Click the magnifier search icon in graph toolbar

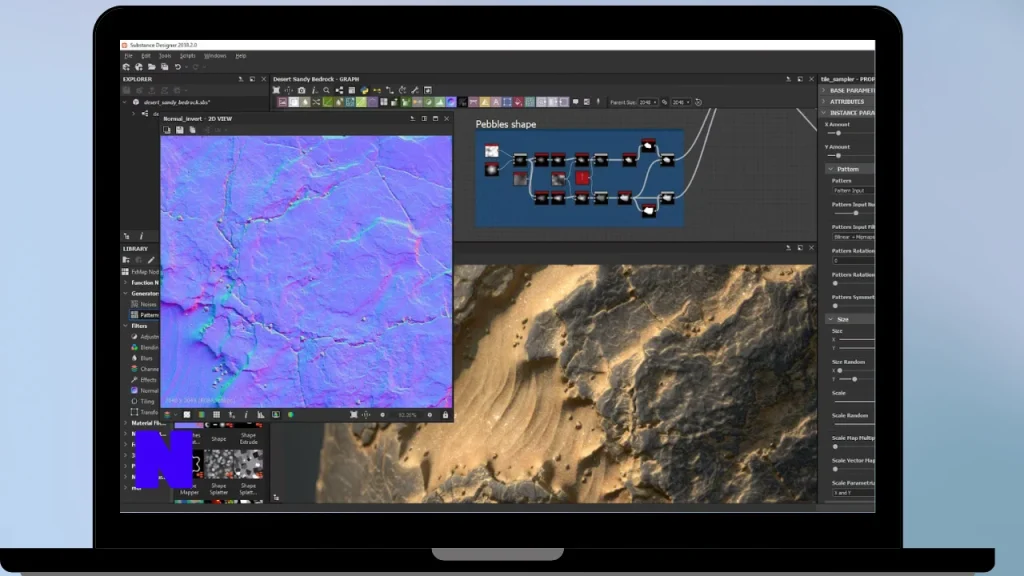point(327,90)
